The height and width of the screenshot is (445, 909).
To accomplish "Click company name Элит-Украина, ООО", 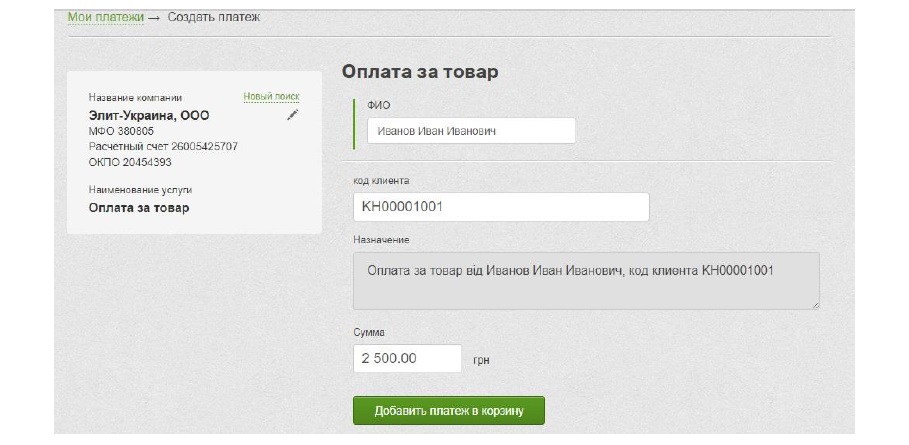I will tap(149, 116).
